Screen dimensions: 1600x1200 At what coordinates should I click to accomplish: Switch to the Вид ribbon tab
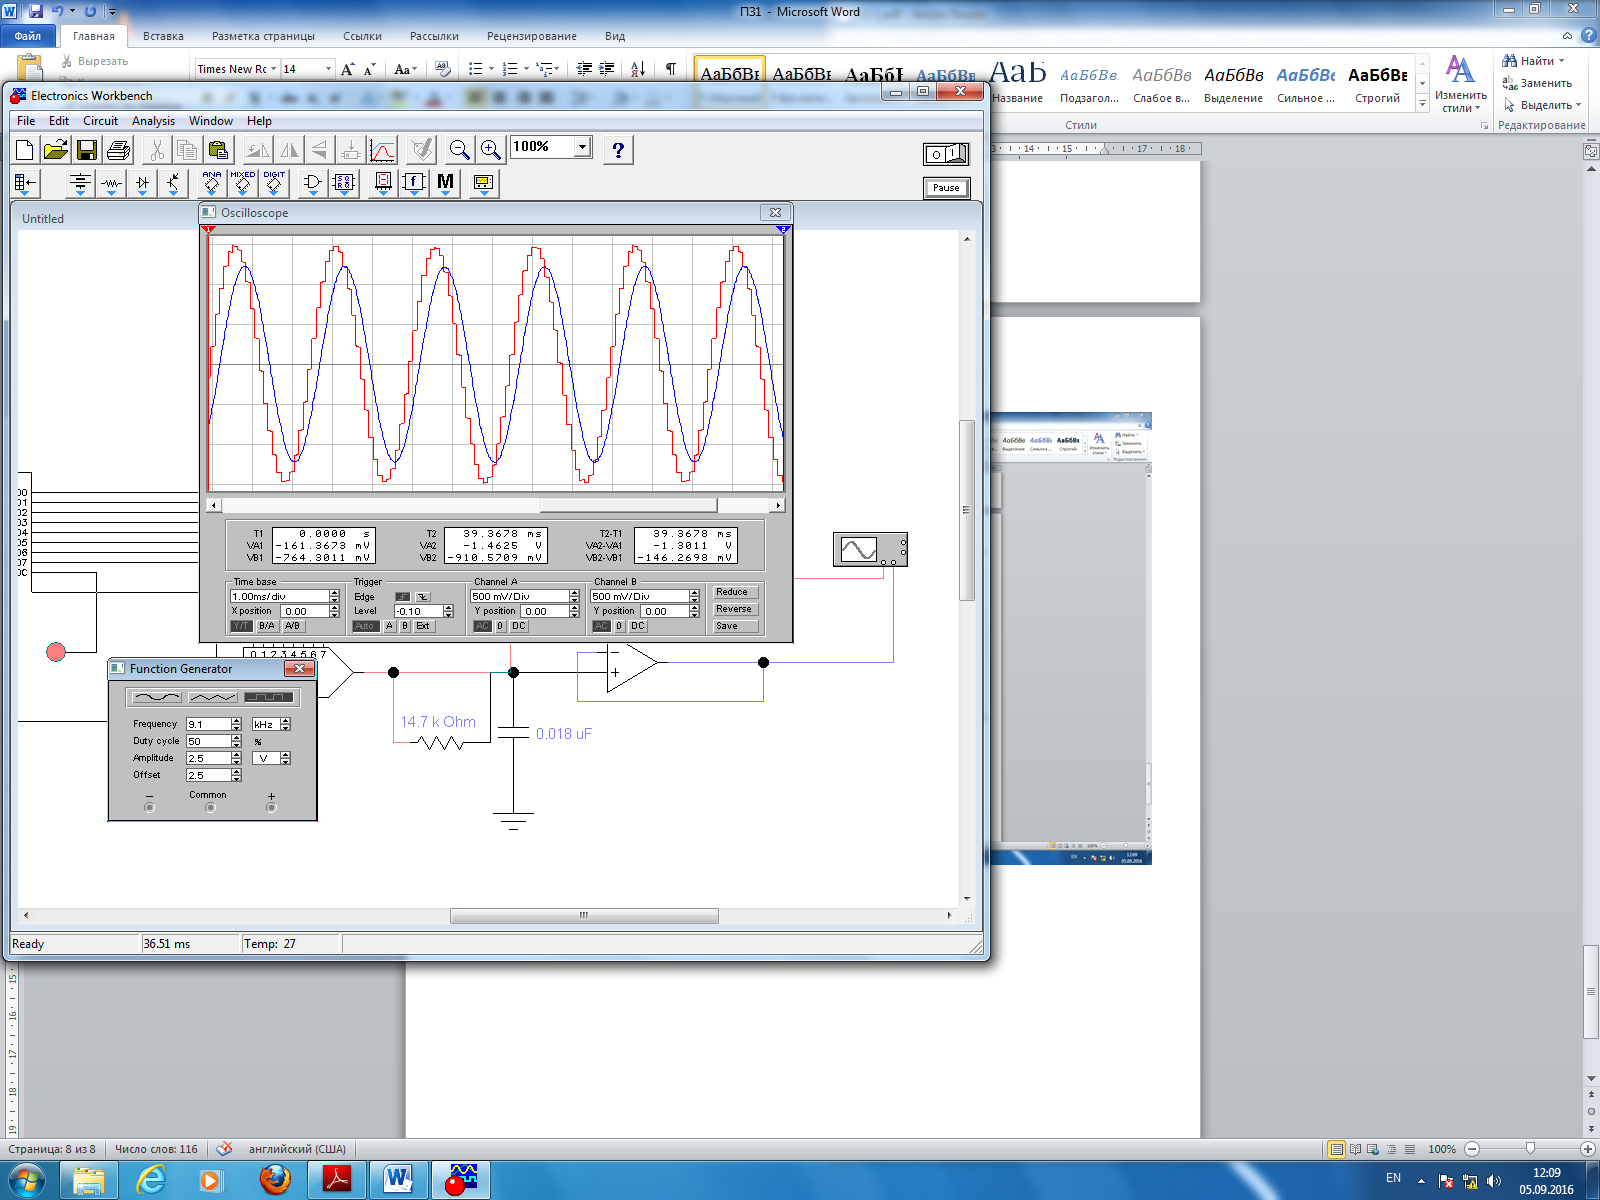coord(615,36)
